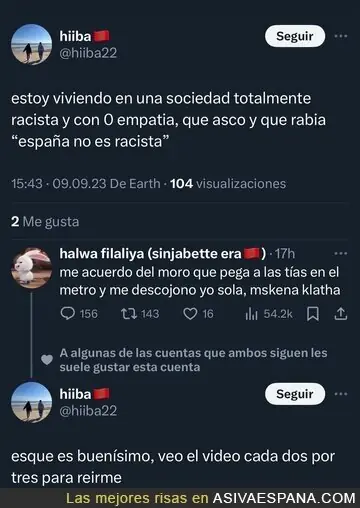Open hiiba's lower profile picture
Viewport: 360px width, 508px height.
[x=32, y=402]
